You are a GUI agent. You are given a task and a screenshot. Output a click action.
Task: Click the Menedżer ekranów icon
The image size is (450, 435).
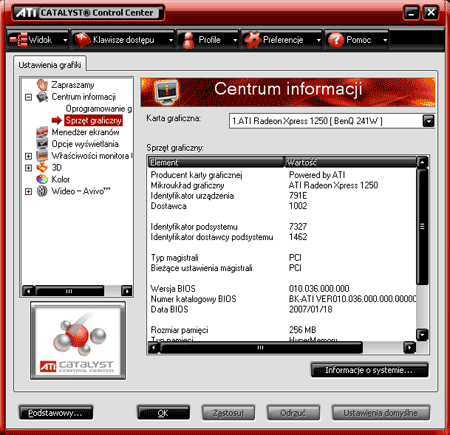point(42,132)
